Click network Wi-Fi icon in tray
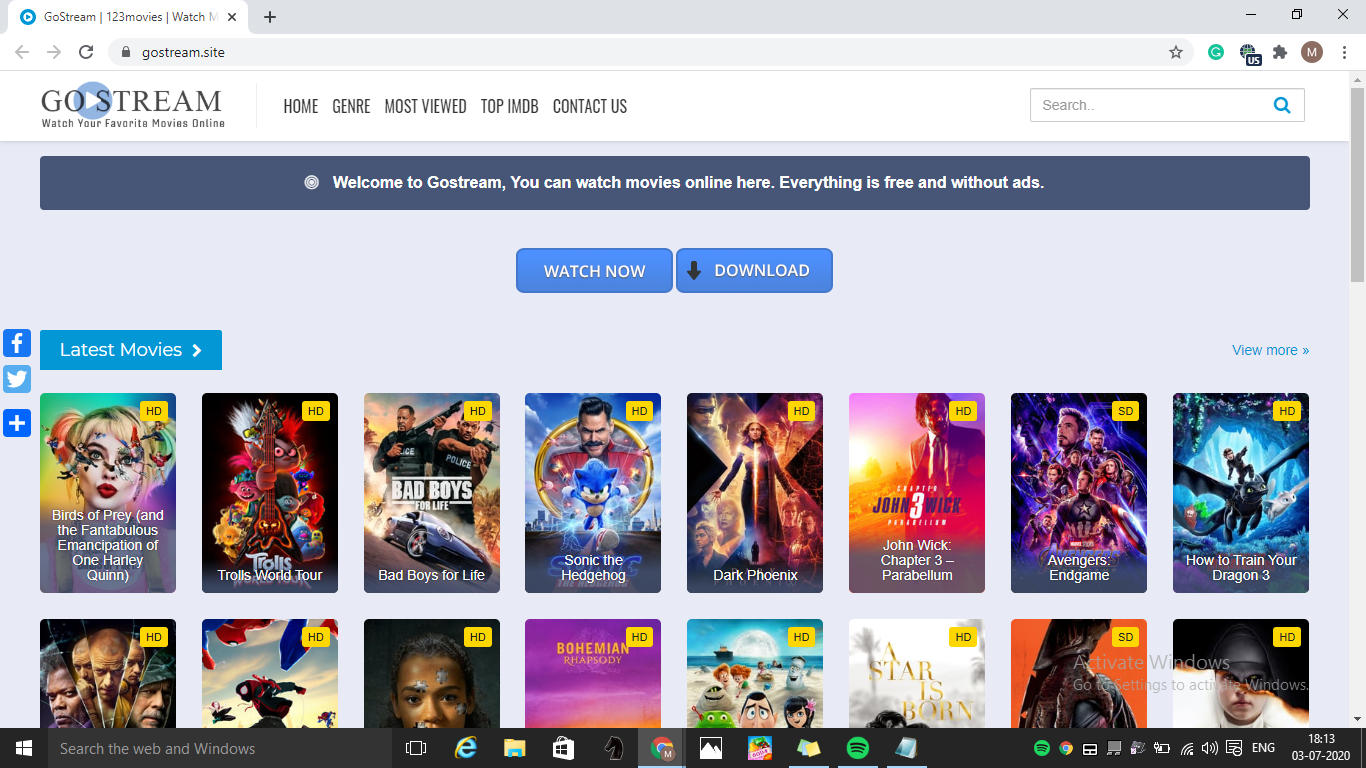The image size is (1366, 768). coord(1187,748)
